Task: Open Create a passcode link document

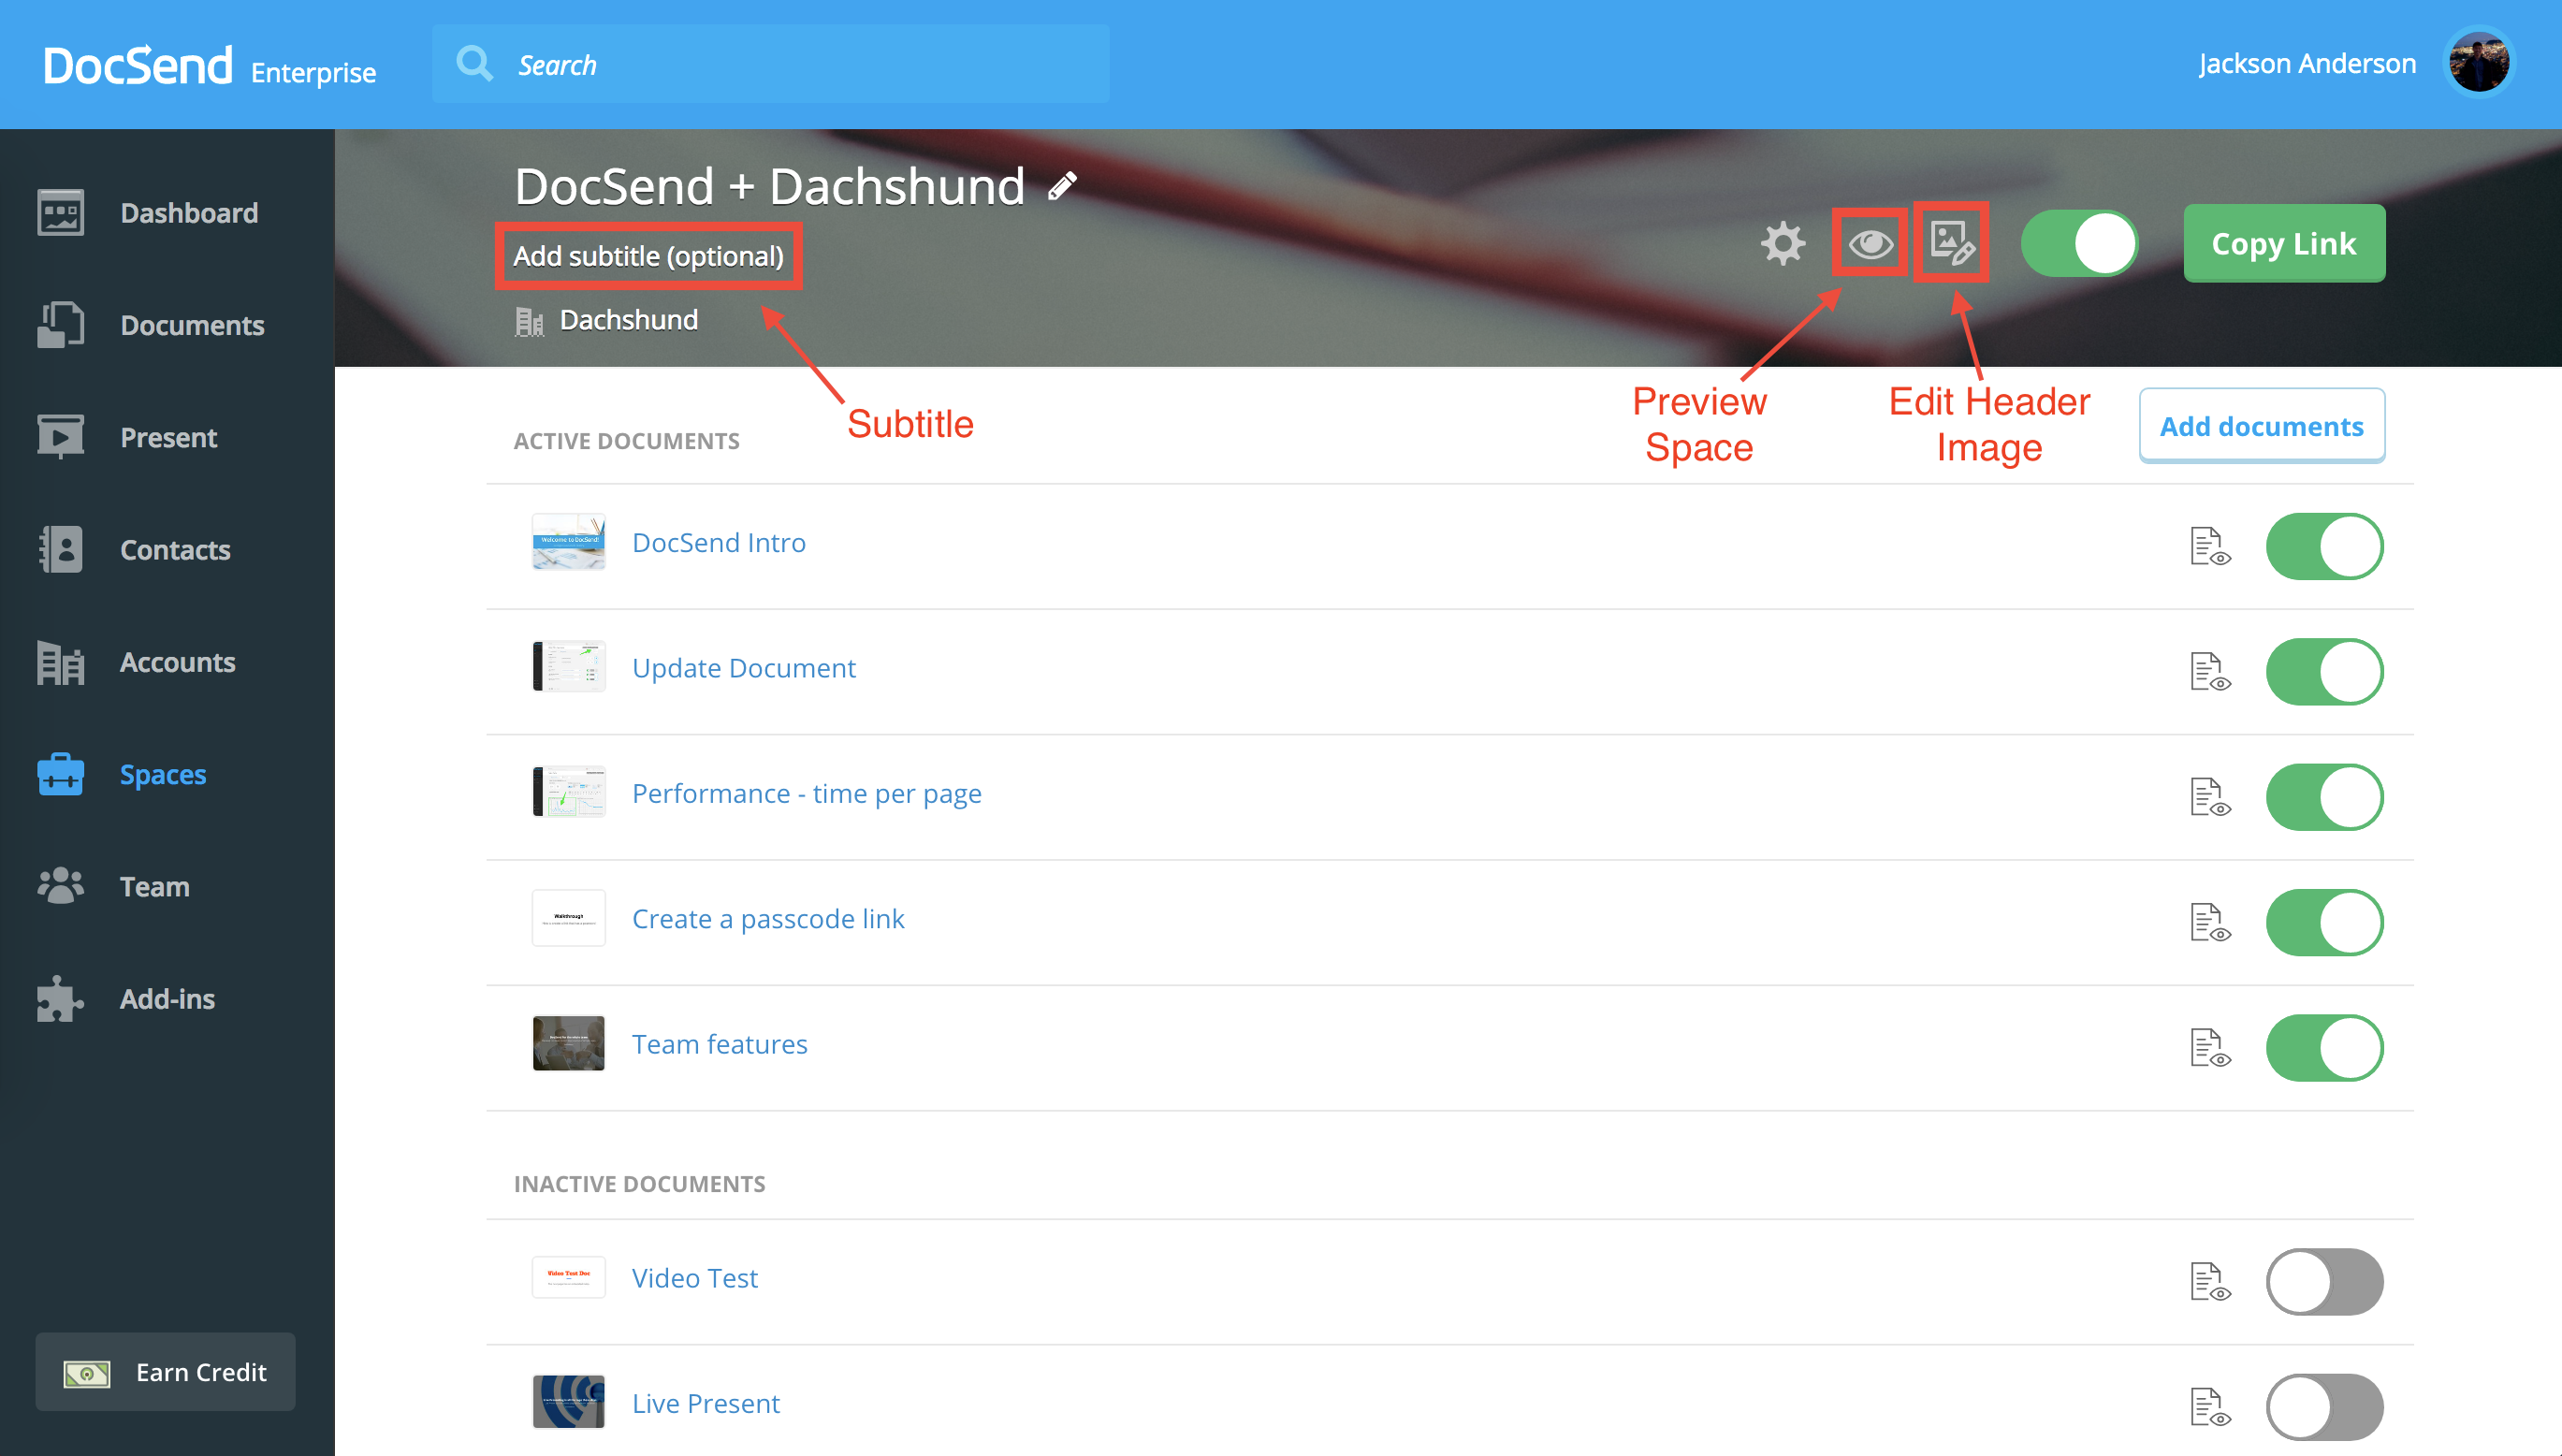Action: [x=767, y=919]
